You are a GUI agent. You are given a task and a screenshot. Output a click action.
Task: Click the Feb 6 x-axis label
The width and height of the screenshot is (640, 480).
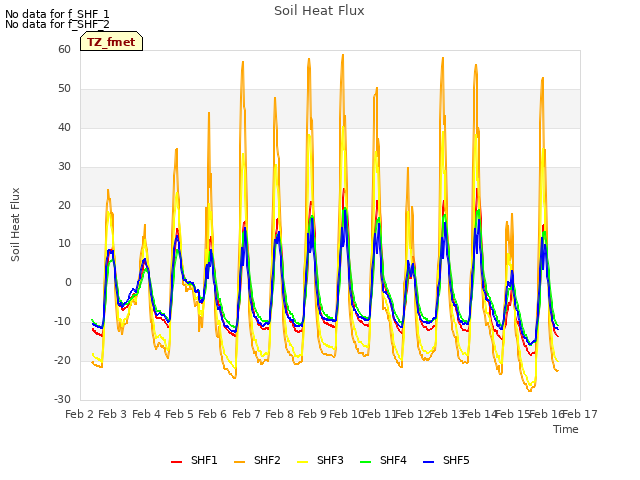213,414
